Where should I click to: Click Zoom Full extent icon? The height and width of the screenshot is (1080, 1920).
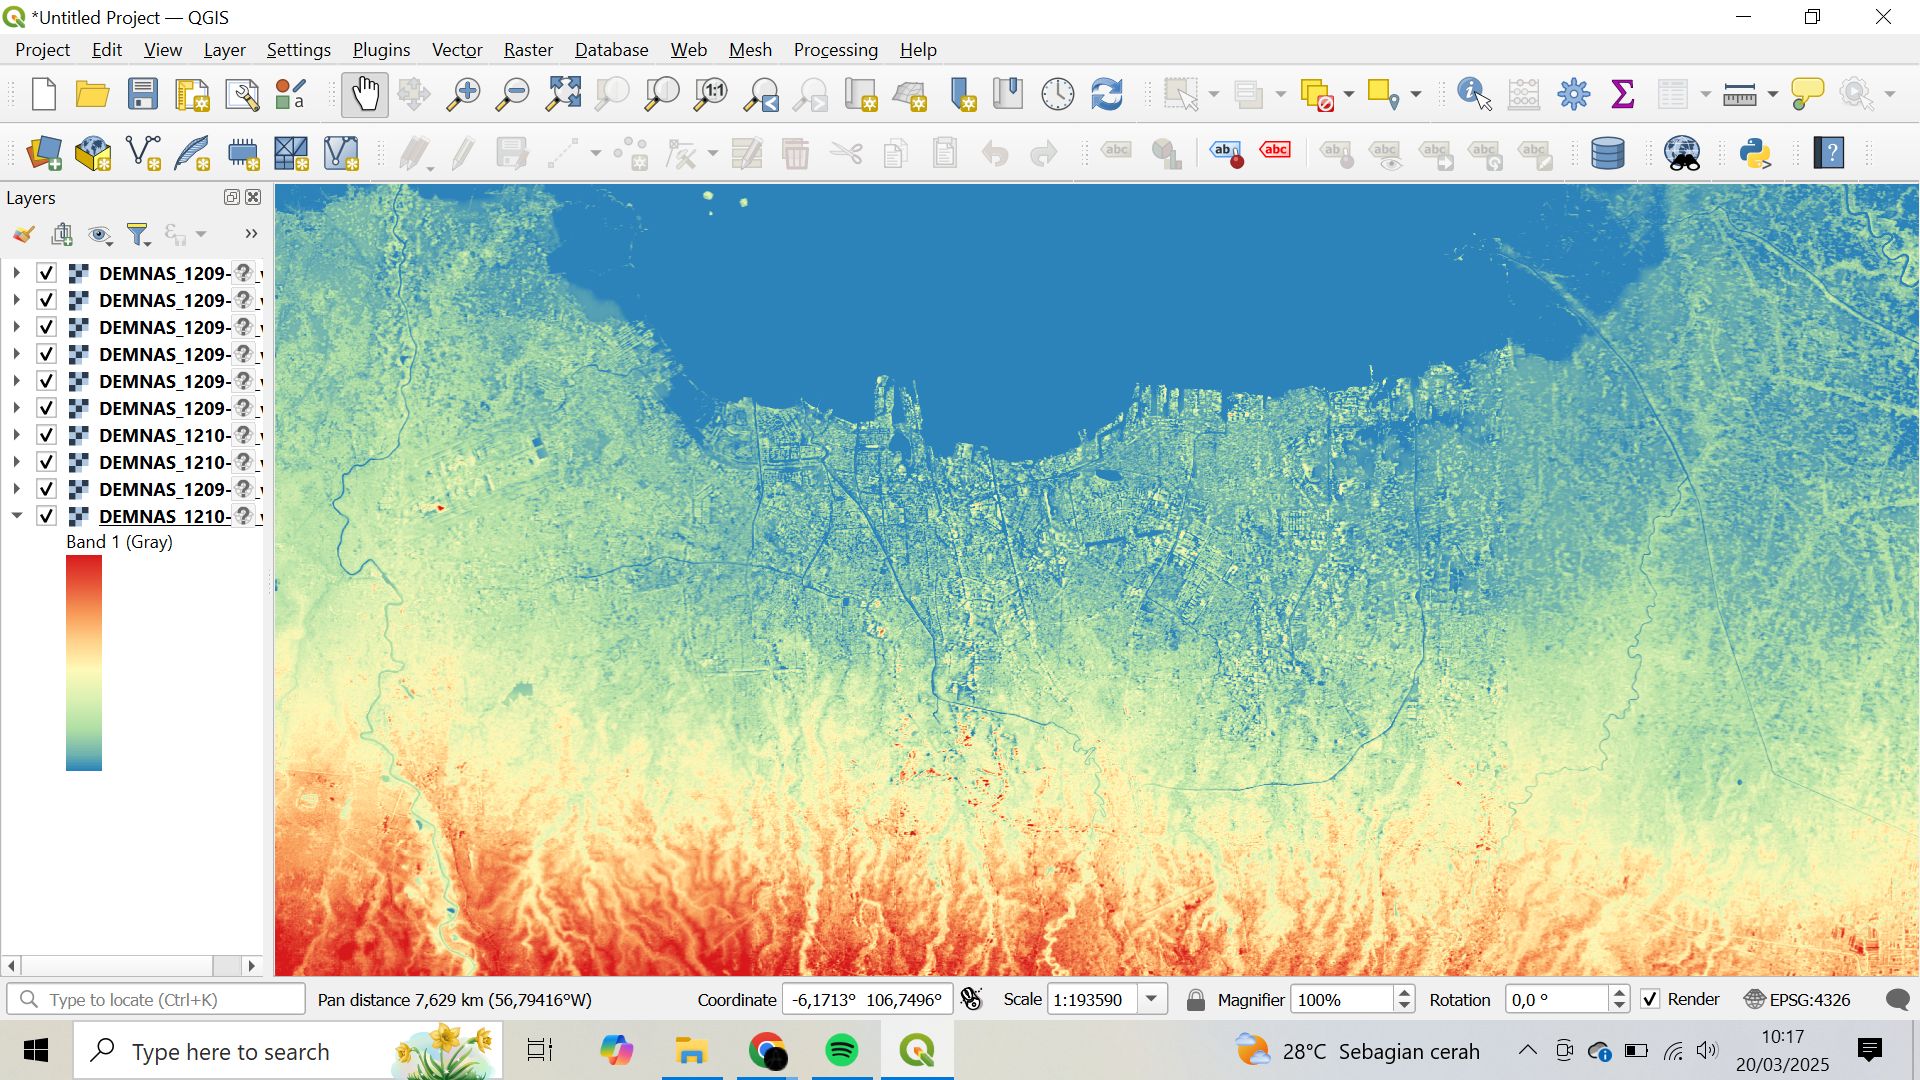[x=563, y=94]
